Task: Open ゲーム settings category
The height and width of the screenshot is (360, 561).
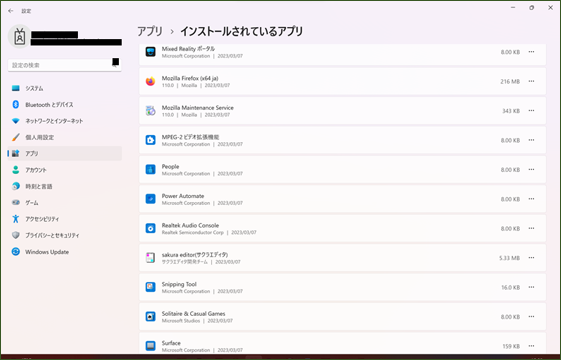Action: pyautogui.click(x=65, y=203)
